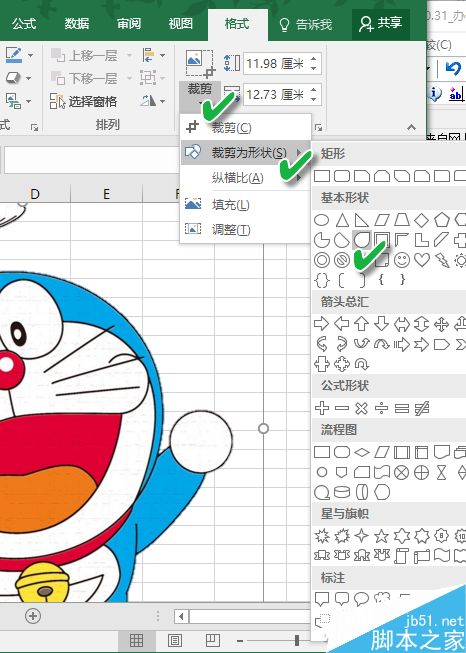This screenshot has width=466, height=653.
Task: Click 裁剪(C) in the crop menu
Action: pos(246,127)
